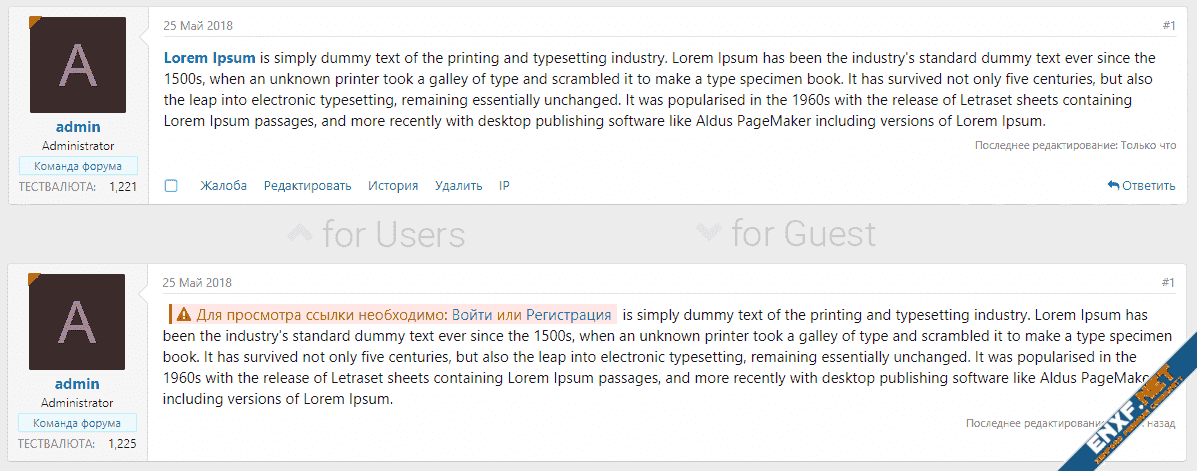Click the second post's date 25 Май 2018
This screenshot has height=471, width=1197.
(198, 283)
